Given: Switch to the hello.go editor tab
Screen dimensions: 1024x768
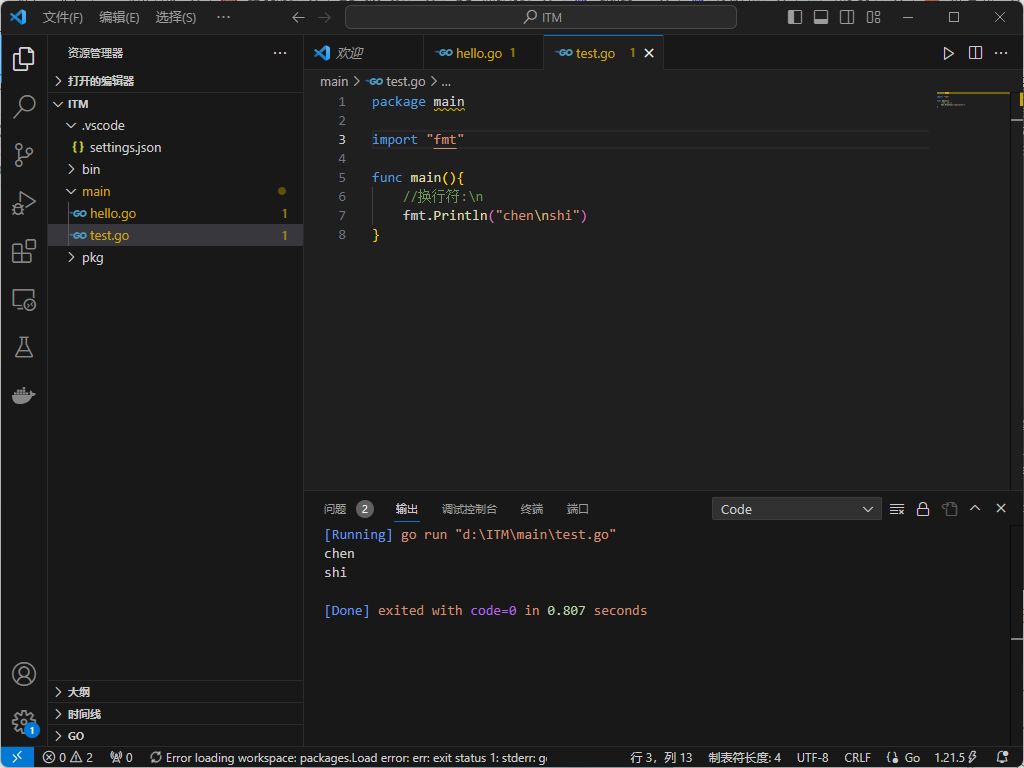Looking at the screenshot, I should pos(478,54).
